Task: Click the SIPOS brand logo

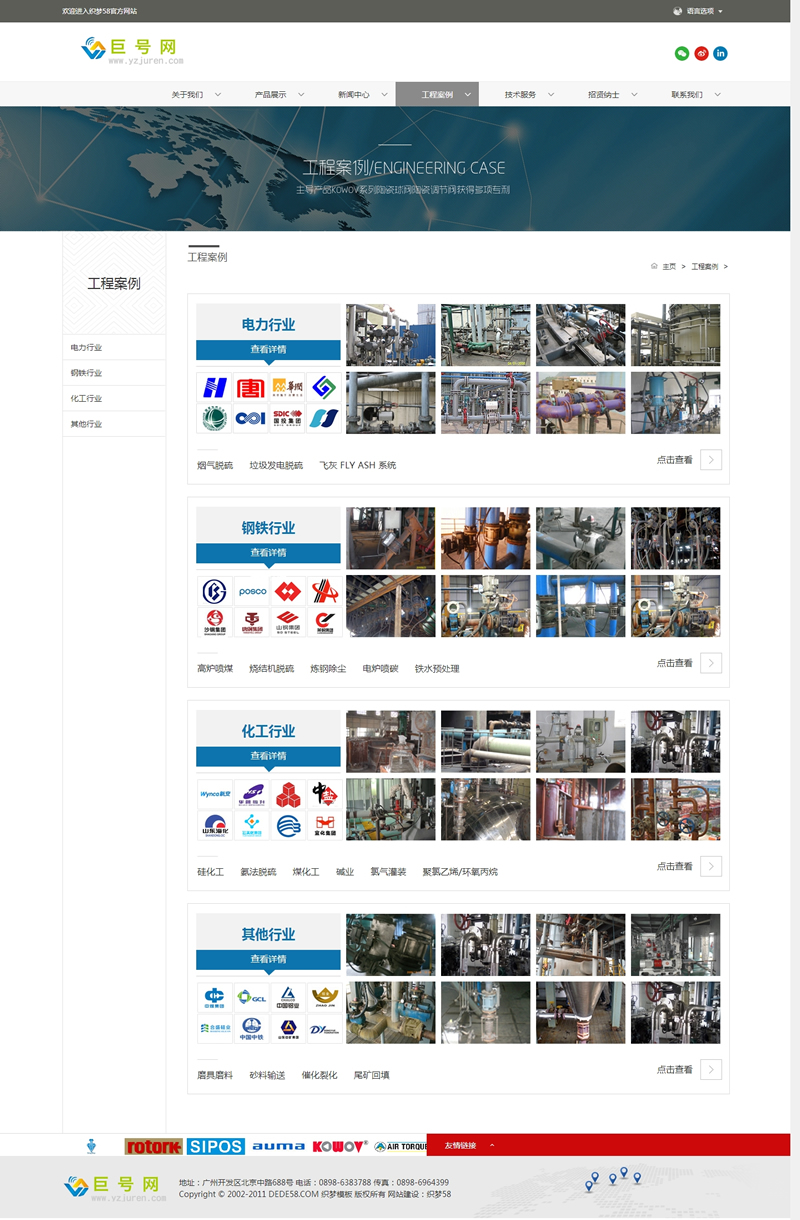Action: coord(215,1146)
